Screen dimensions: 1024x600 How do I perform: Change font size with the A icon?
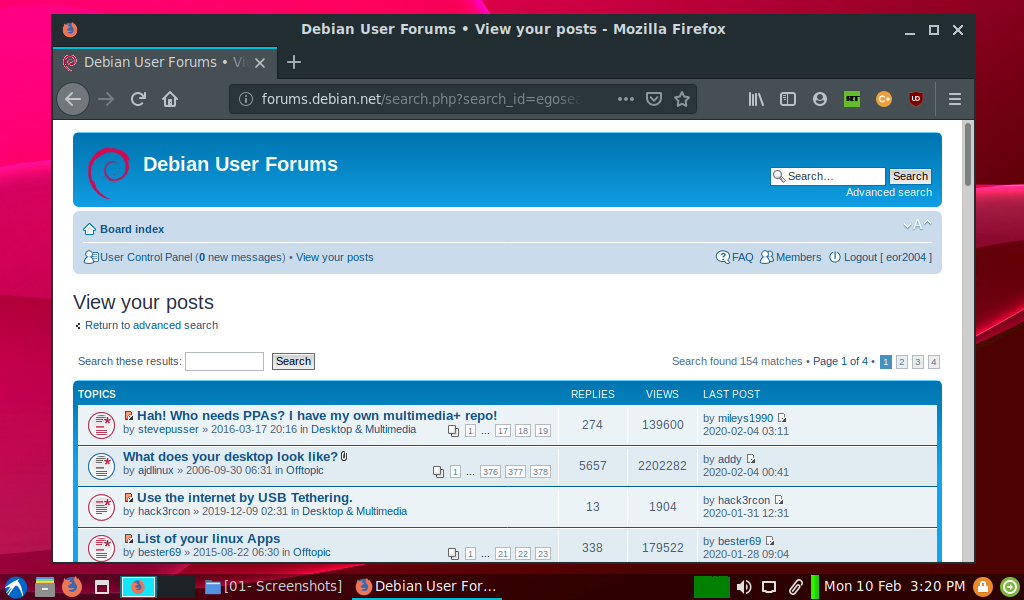(x=917, y=225)
